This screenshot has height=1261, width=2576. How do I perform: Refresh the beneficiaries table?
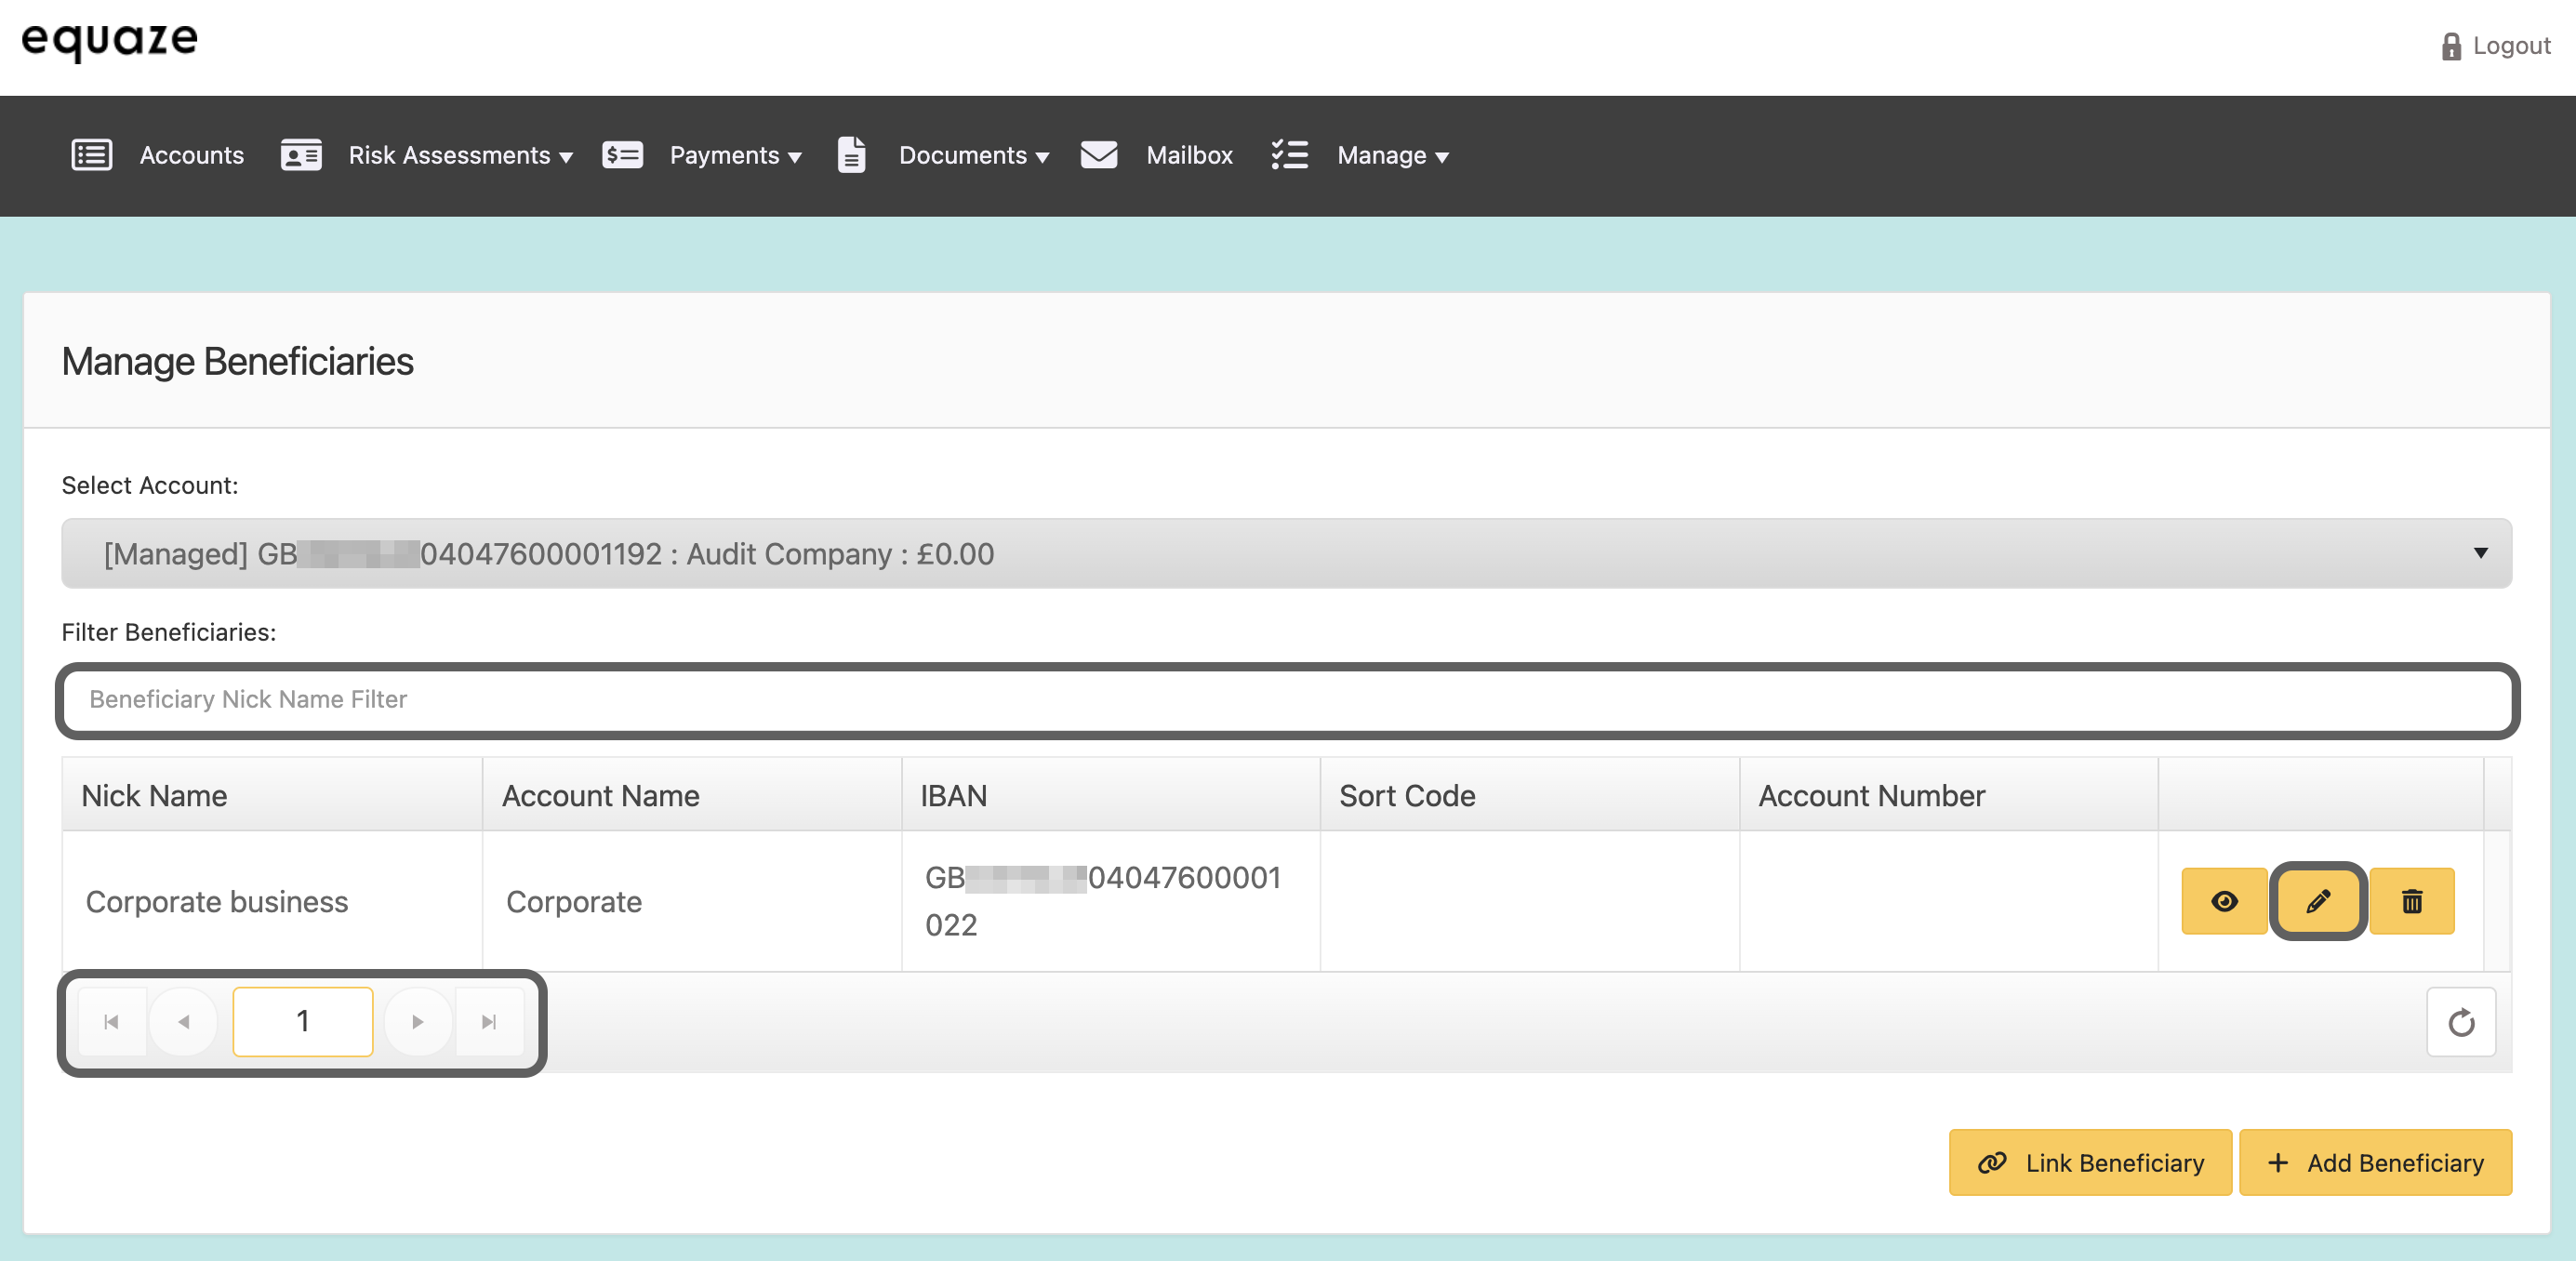click(2460, 1022)
